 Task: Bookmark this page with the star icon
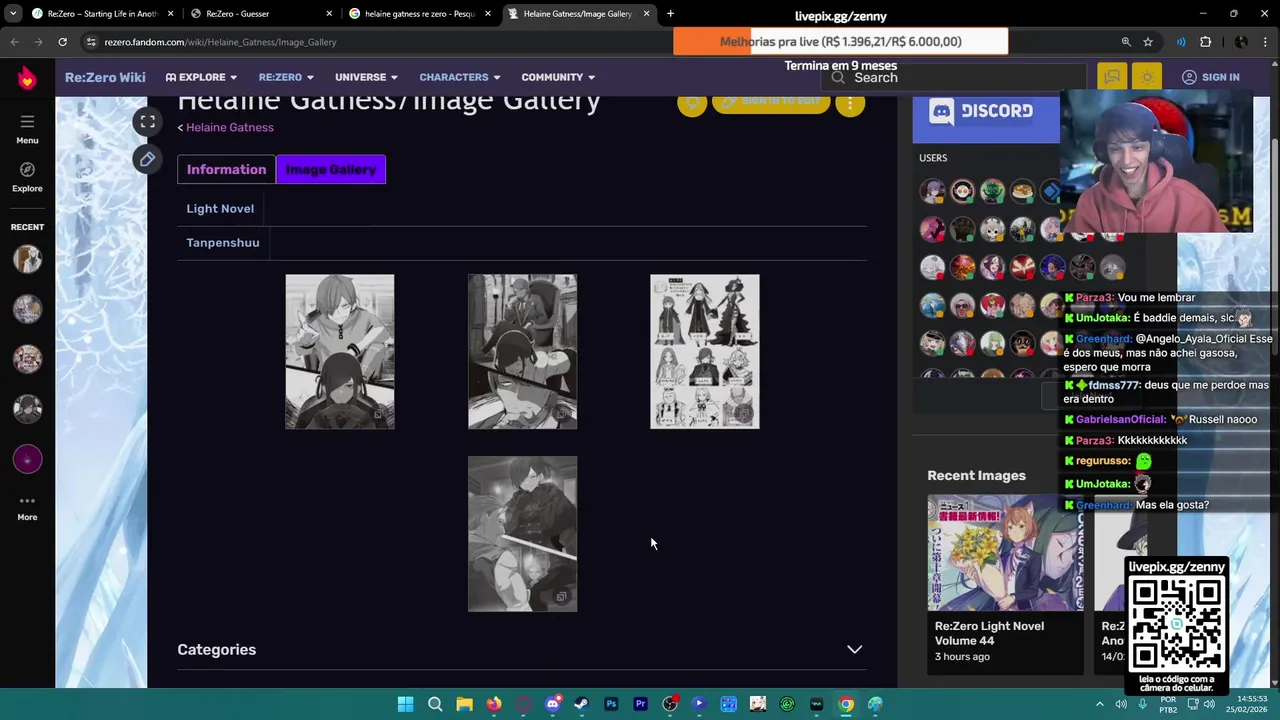pyautogui.click(x=1148, y=42)
